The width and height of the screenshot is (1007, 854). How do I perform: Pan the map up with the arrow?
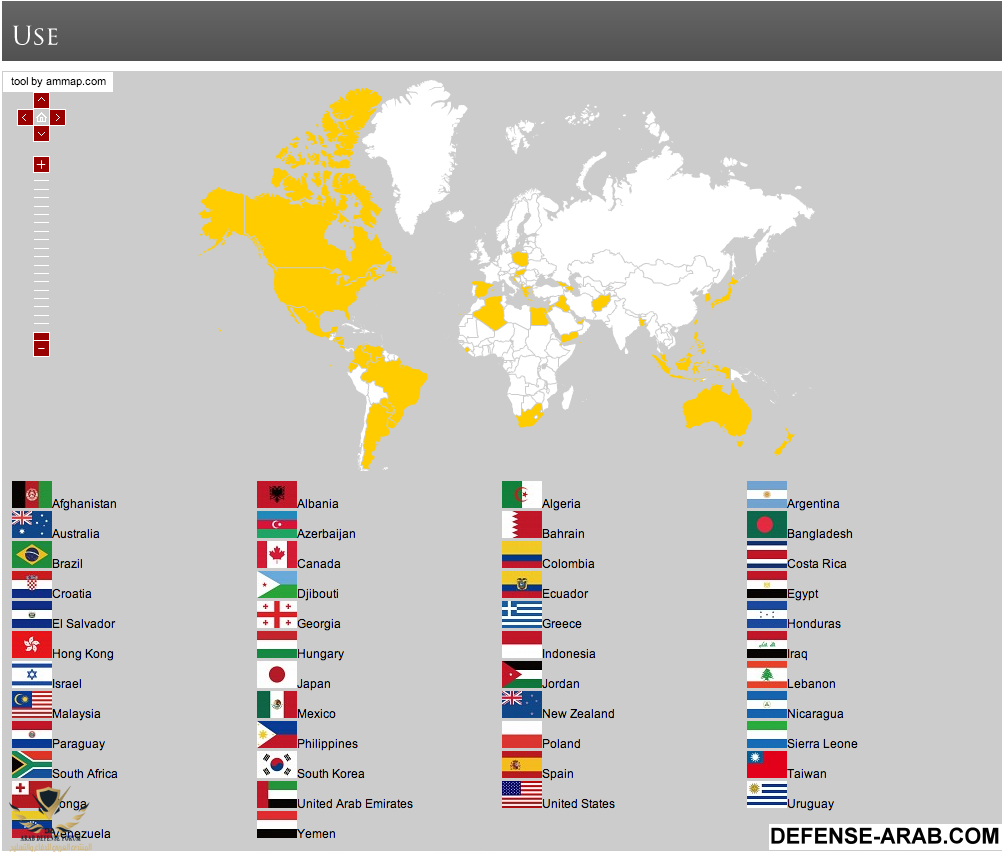click(41, 100)
